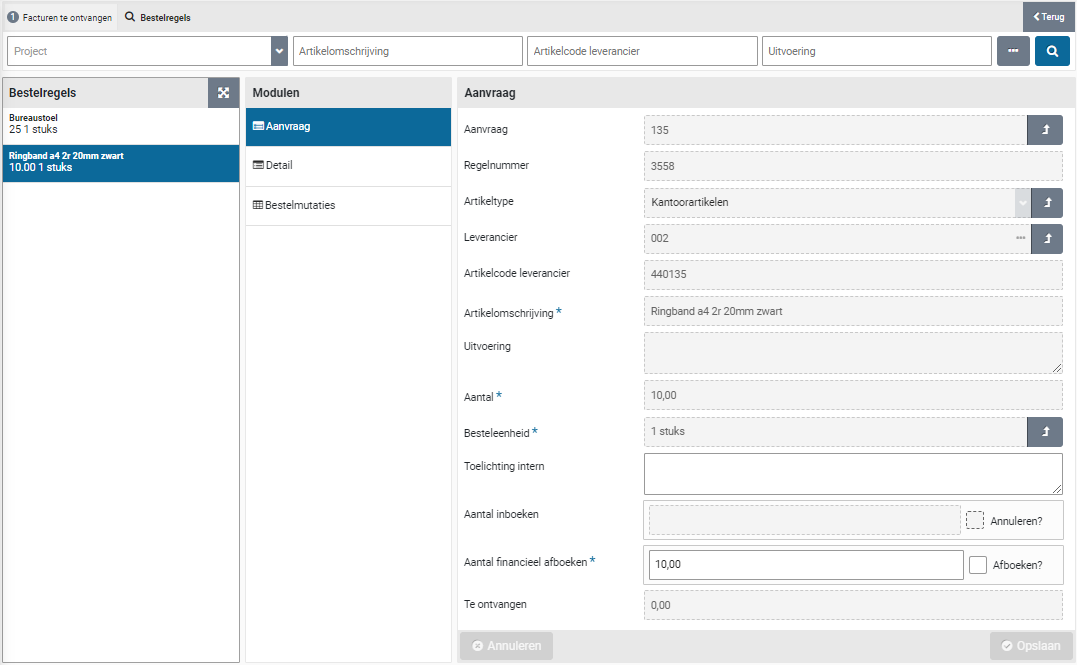Switch to Facturen te ontvangen tab
This screenshot has height=665, width=1077.
coord(60,17)
